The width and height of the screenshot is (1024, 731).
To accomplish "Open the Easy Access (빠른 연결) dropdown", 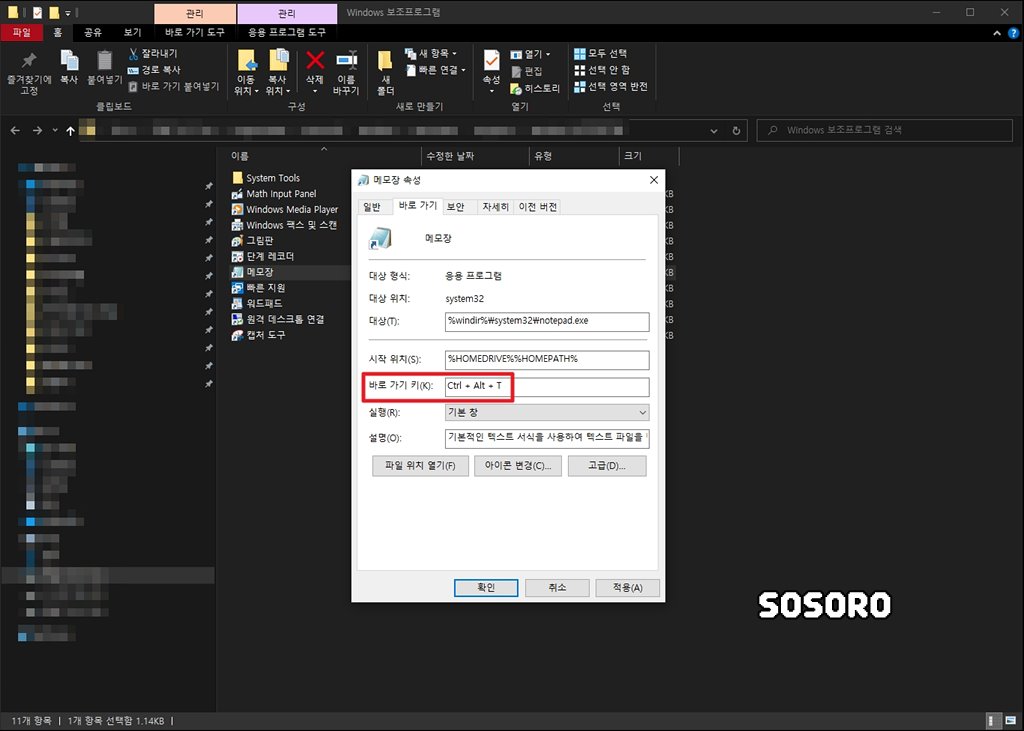I will (436, 70).
